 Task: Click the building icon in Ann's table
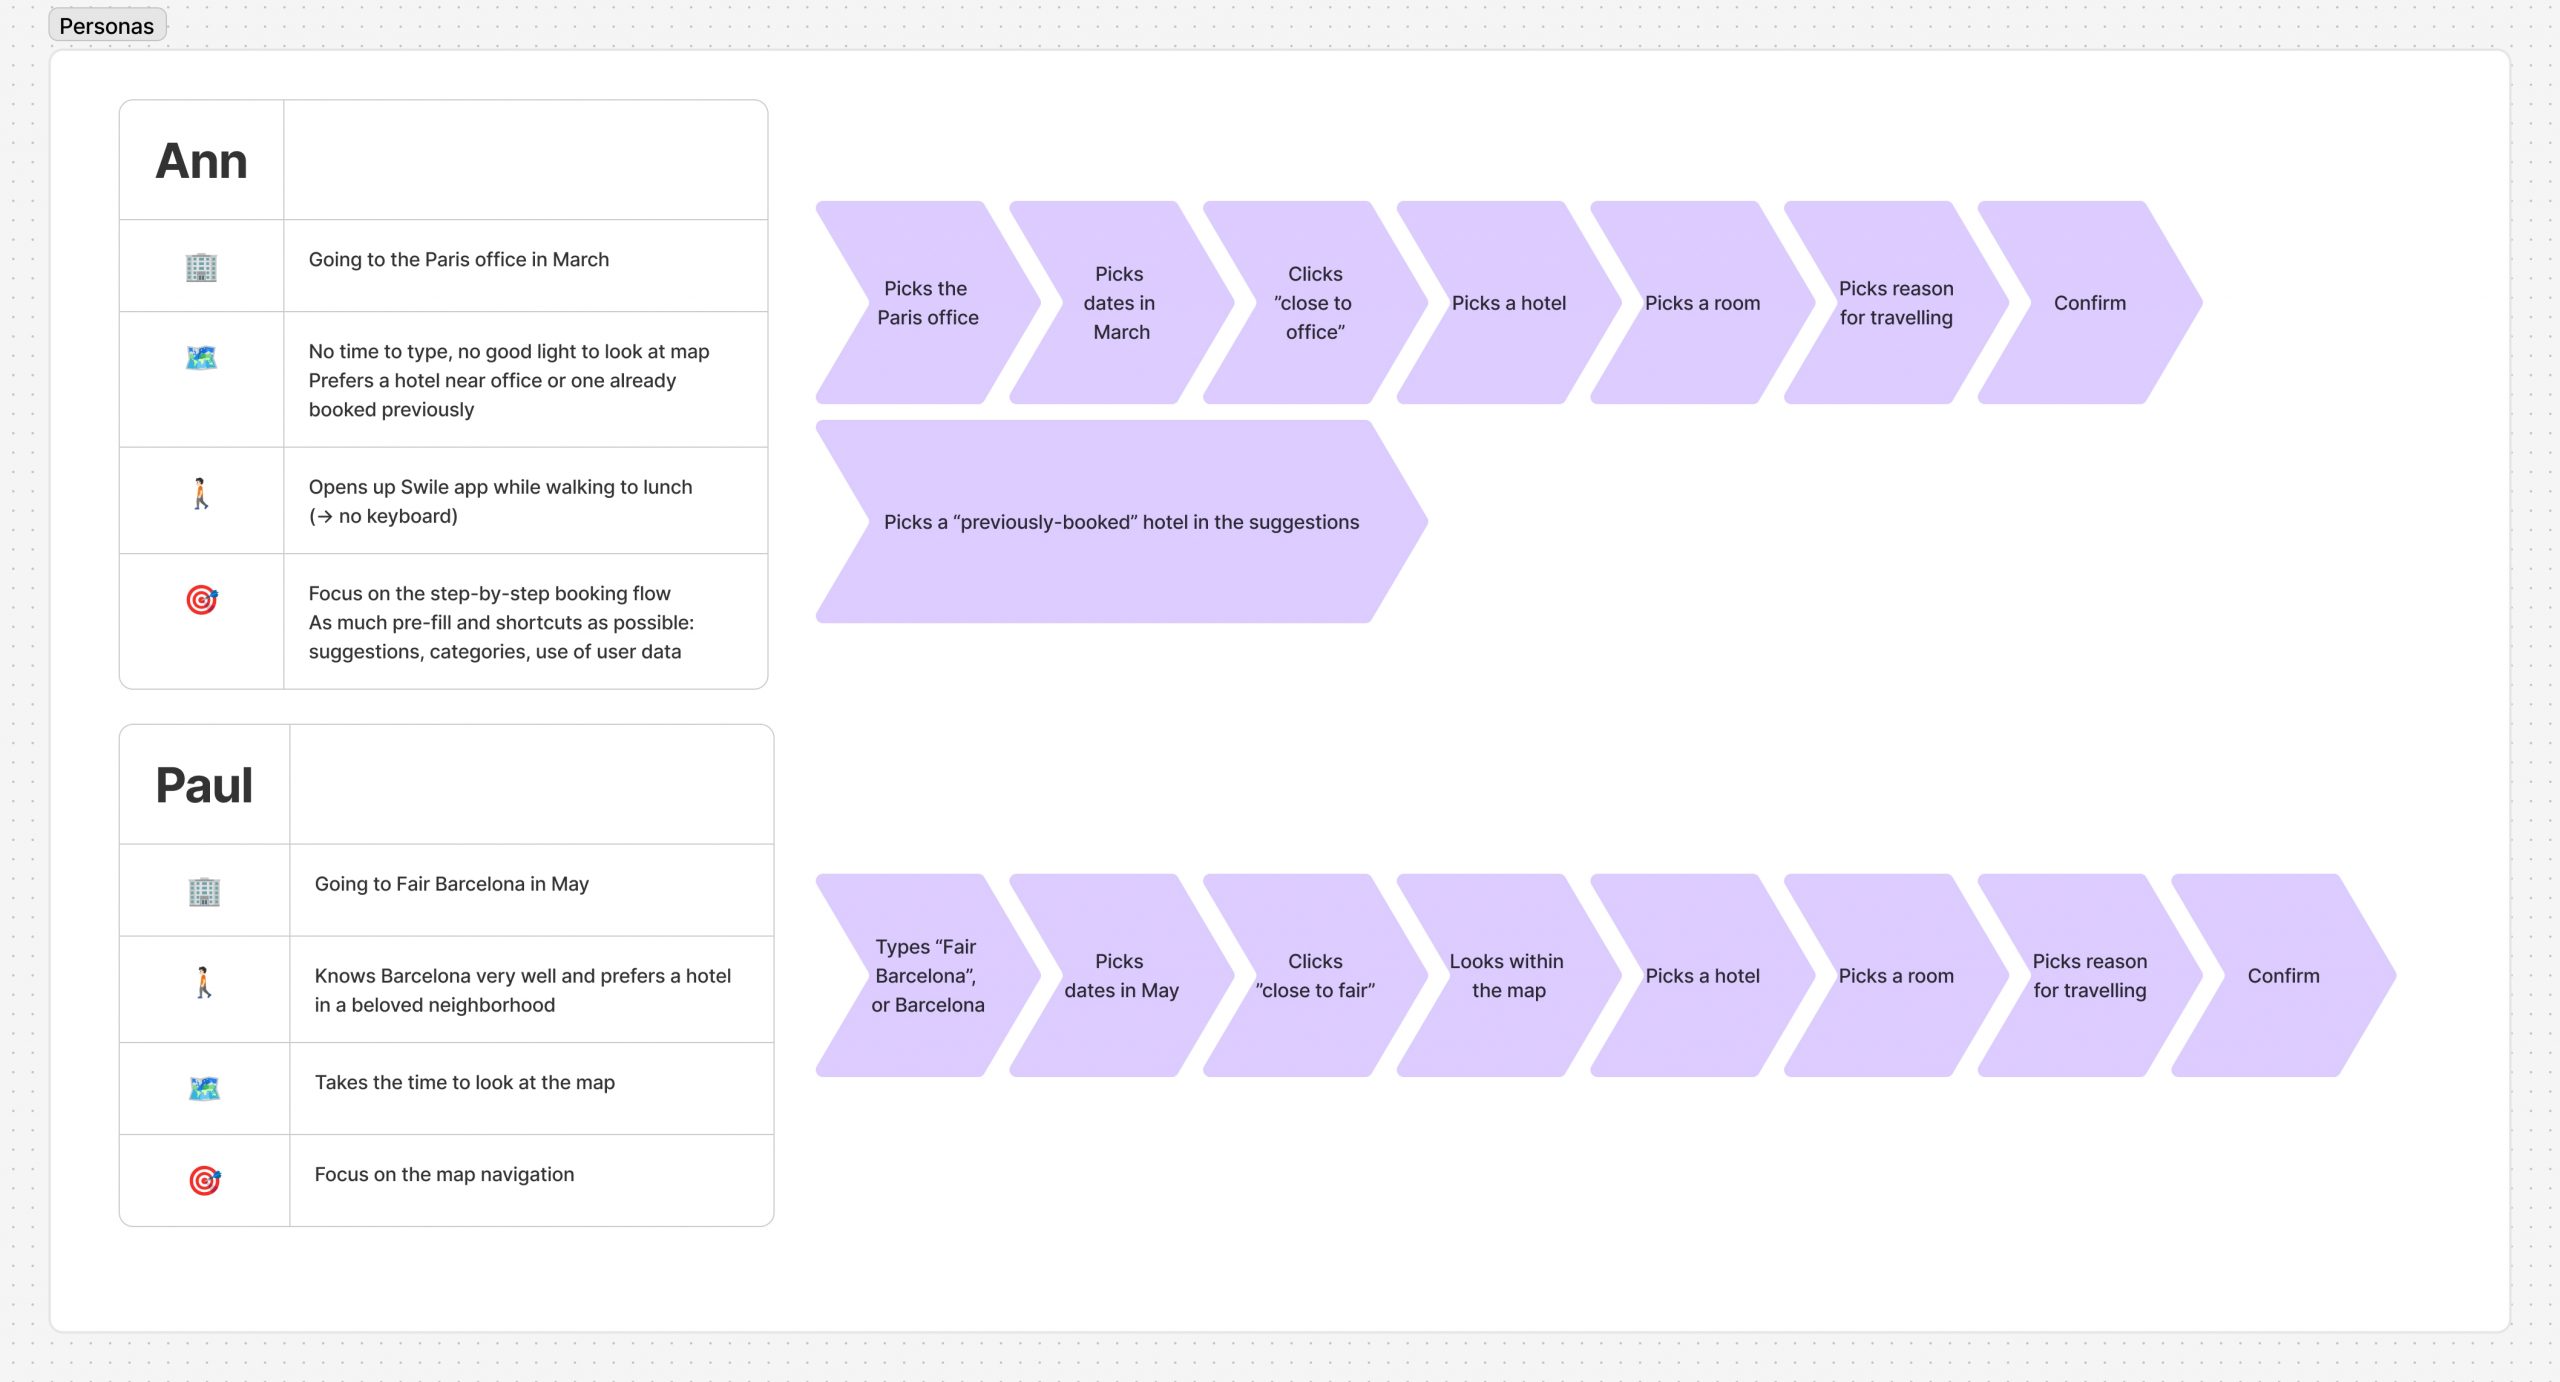tap(201, 267)
